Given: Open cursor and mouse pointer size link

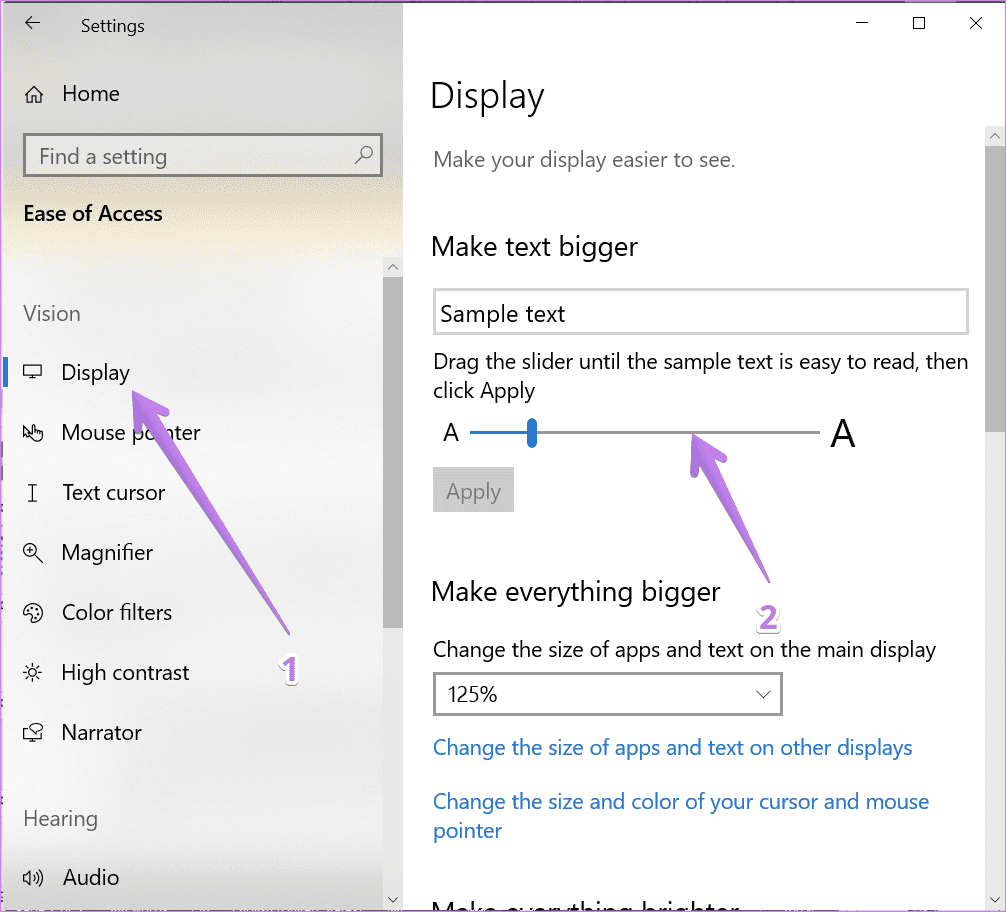Looking at the screenshot, I should pos(681,816).
